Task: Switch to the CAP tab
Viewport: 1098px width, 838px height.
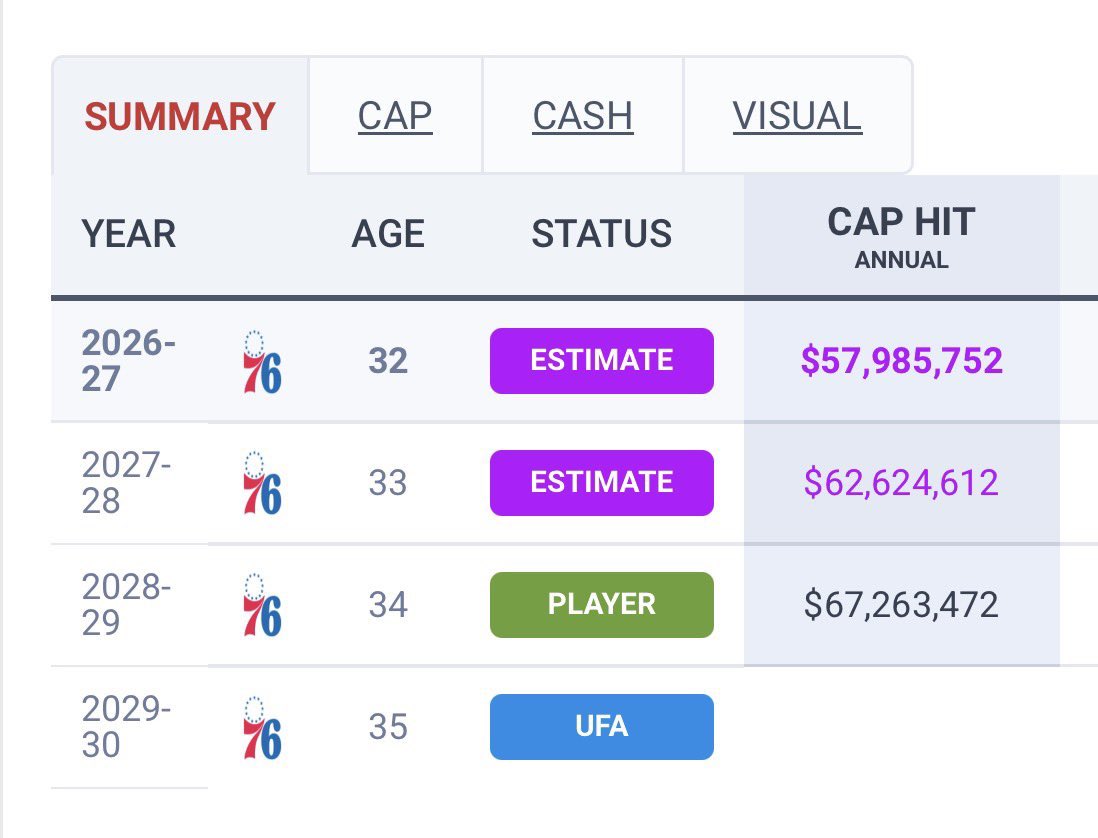Action: [x=395, y=116]
